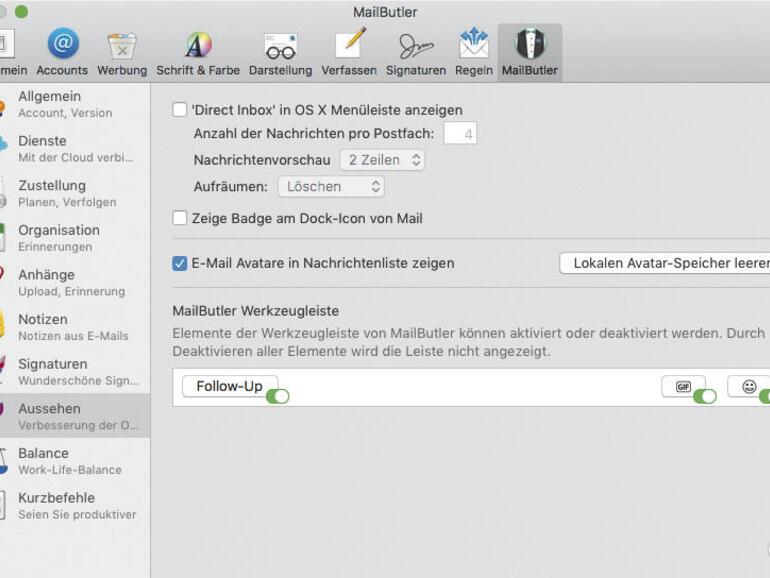Open the Nachrichtenvorschau 2 Zeilen dropdown
Image resolution: width=770 pixels, height=578 pixels.
382,160
